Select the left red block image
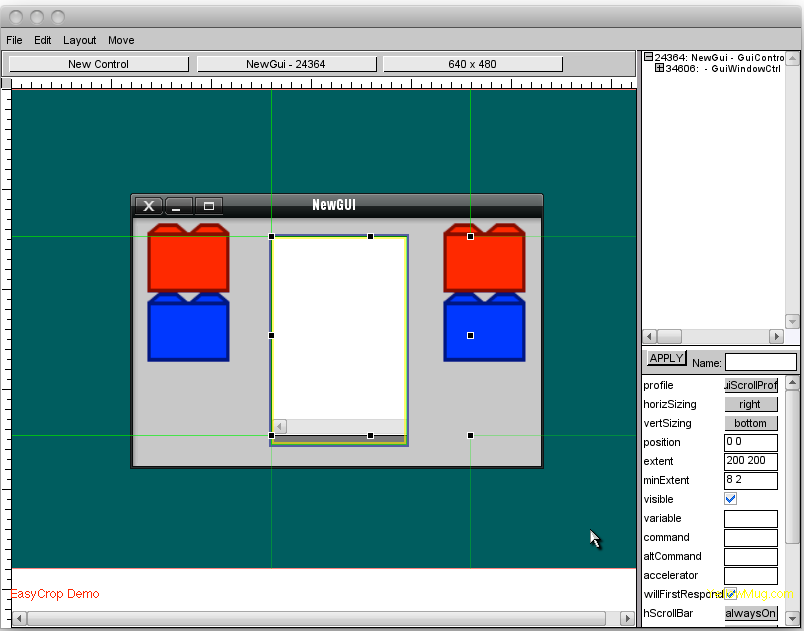This screenshot has width=804, height=631. pyautogui.click(x=188, y=258)
